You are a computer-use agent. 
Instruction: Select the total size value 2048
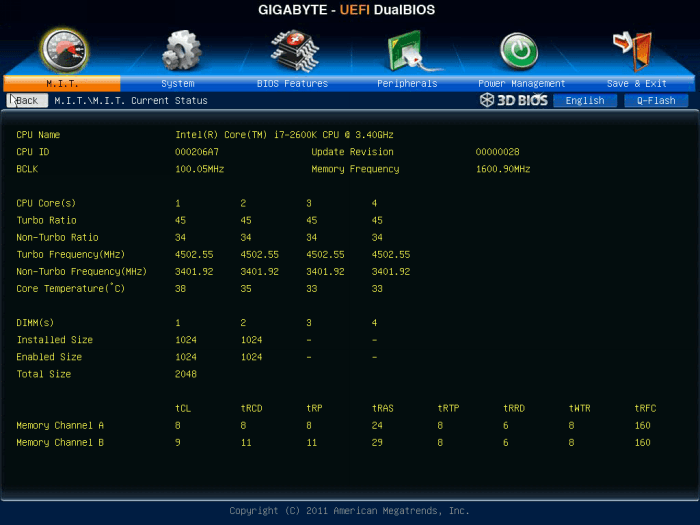point(186,374)
